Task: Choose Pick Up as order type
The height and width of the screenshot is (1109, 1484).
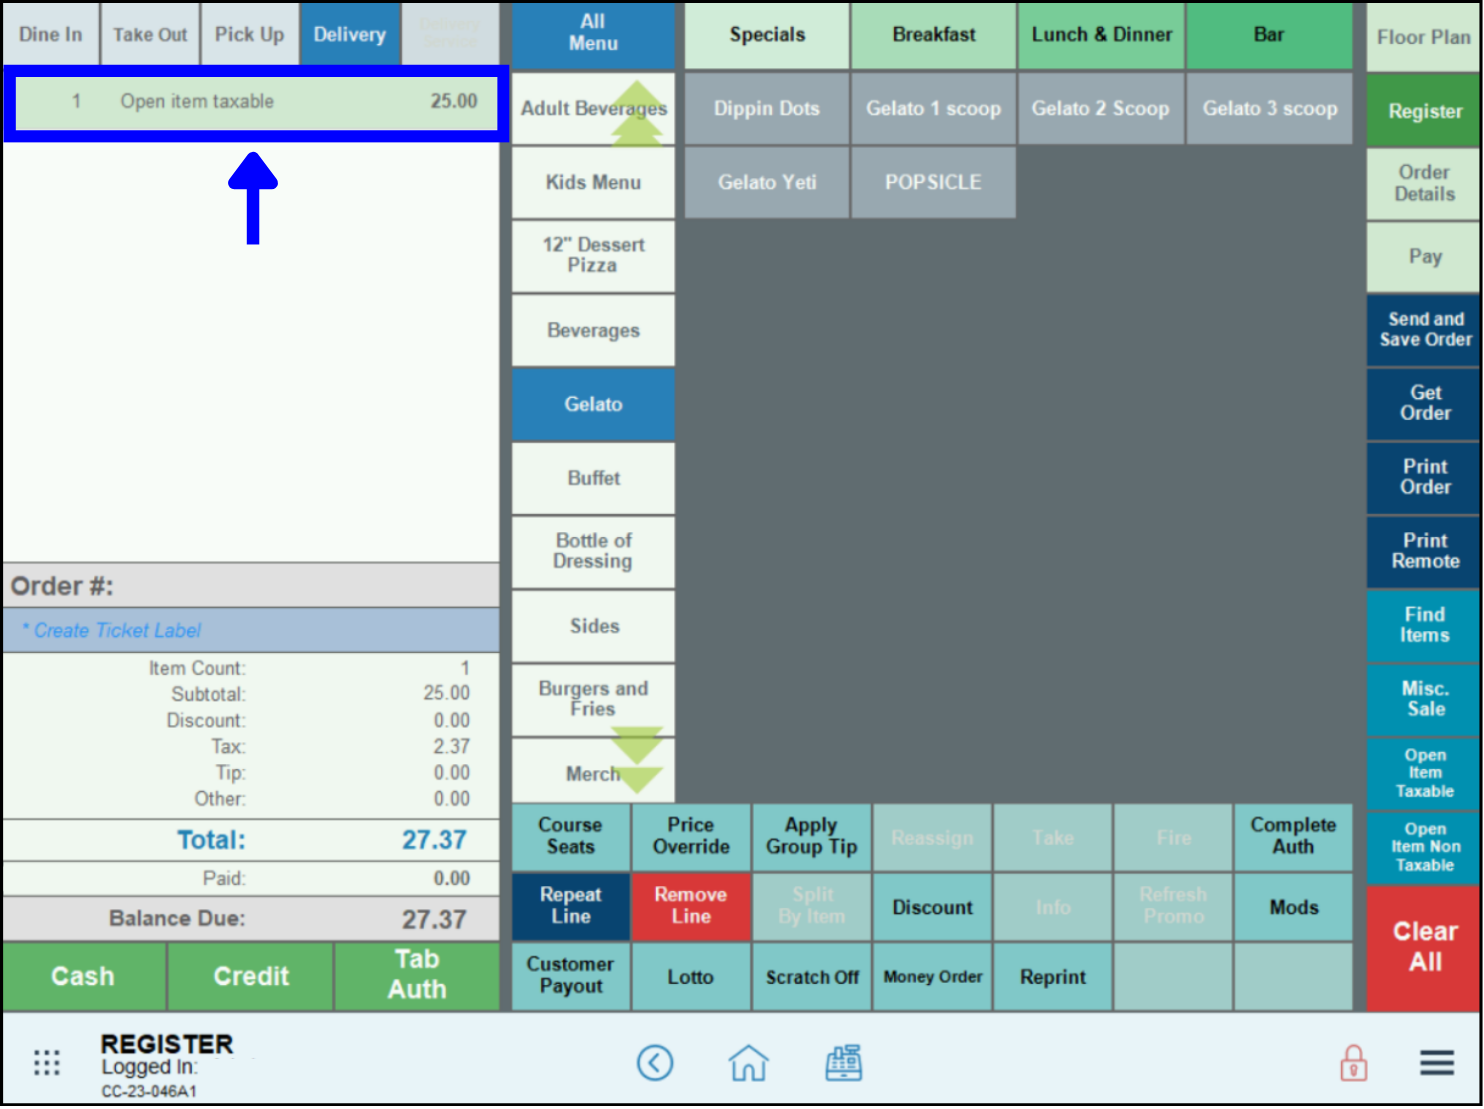Action: click(249, 33)
